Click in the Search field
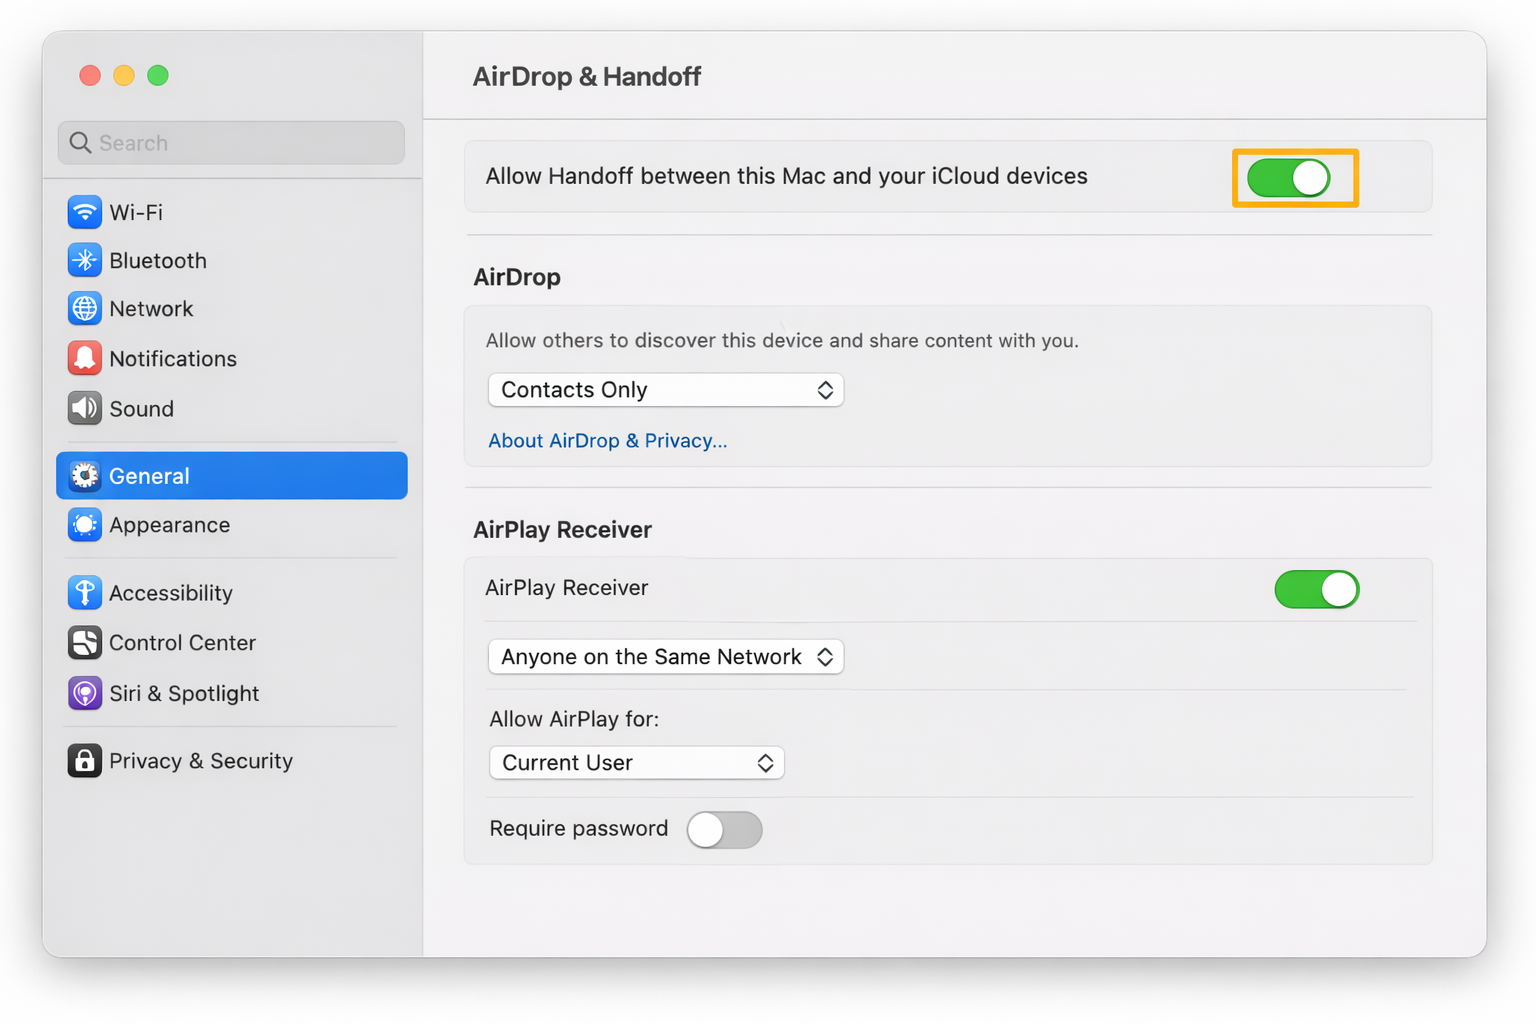This screenshot has width=1536, height=1024. tap(231, 143)
